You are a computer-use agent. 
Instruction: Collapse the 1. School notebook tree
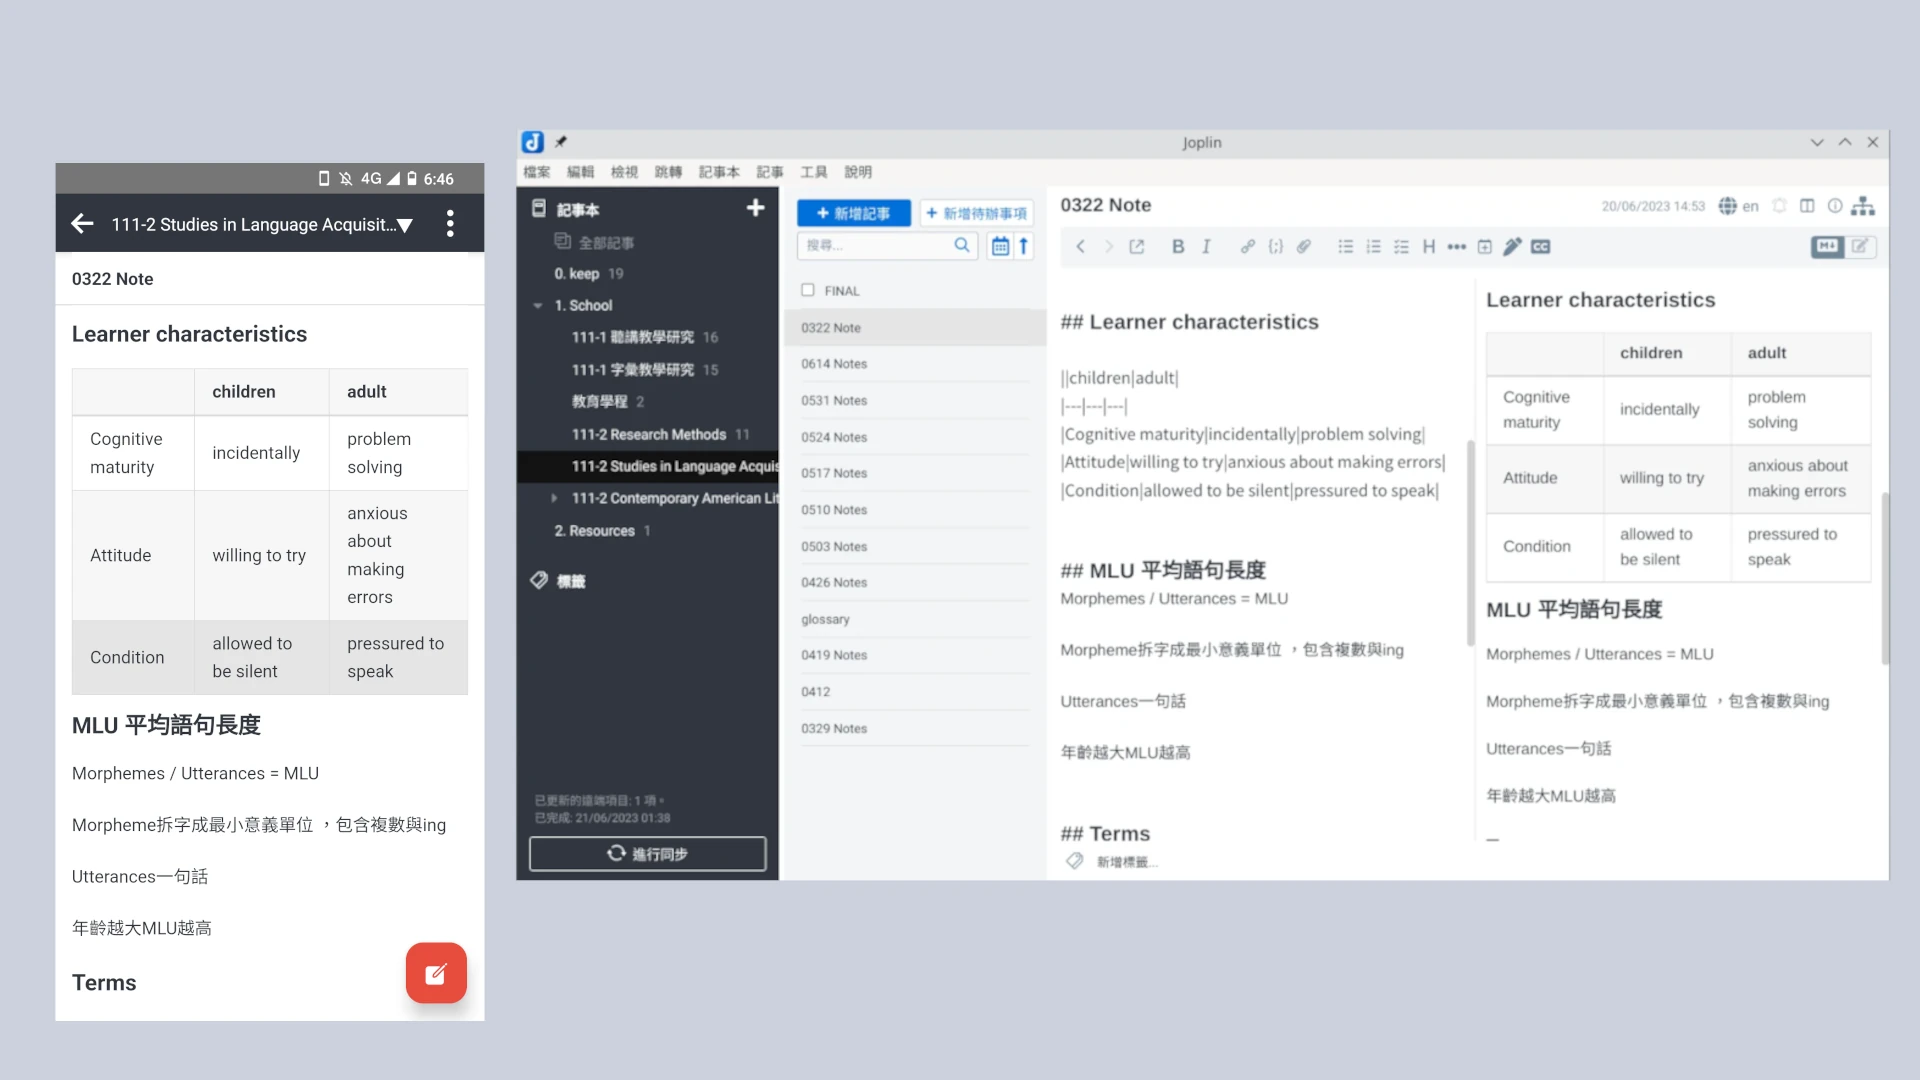point(538,306)
